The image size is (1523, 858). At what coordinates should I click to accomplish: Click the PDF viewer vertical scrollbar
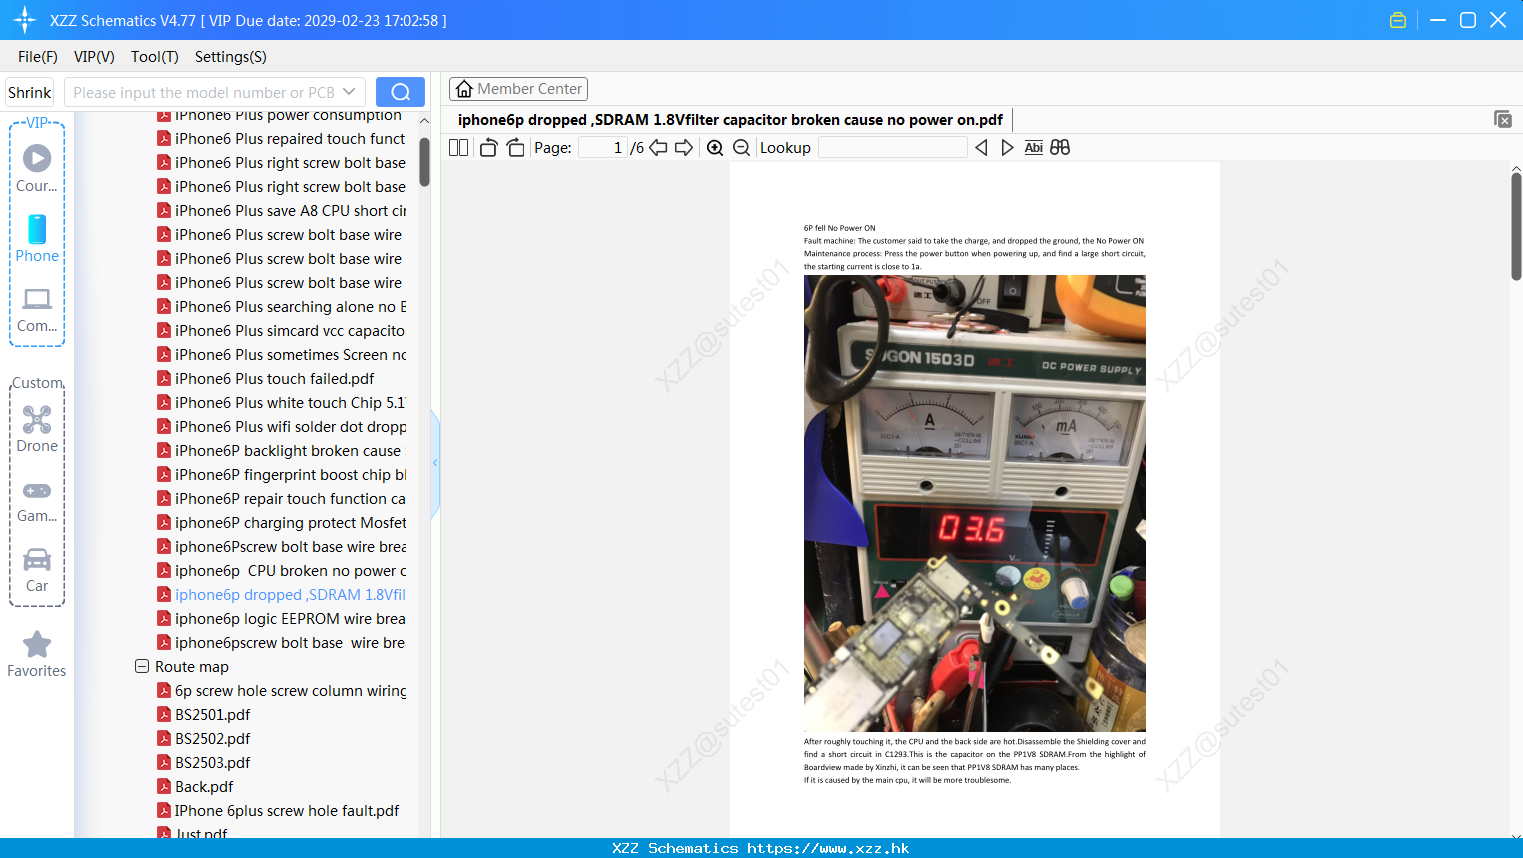point(1516,226)
